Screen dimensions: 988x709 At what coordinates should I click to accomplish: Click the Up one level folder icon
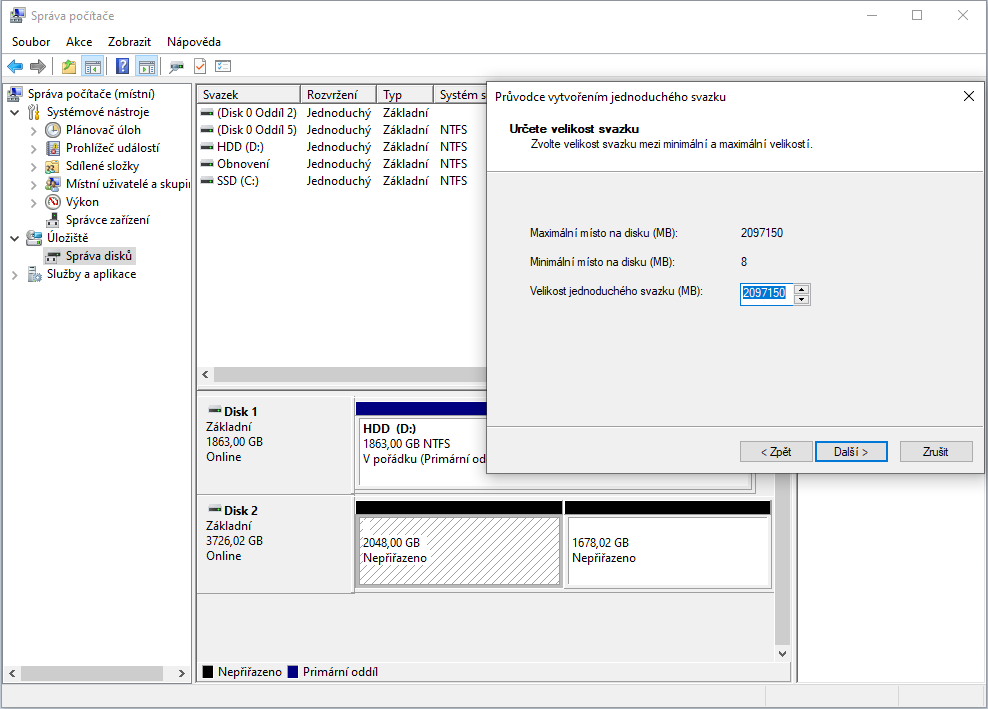point(68,66)
